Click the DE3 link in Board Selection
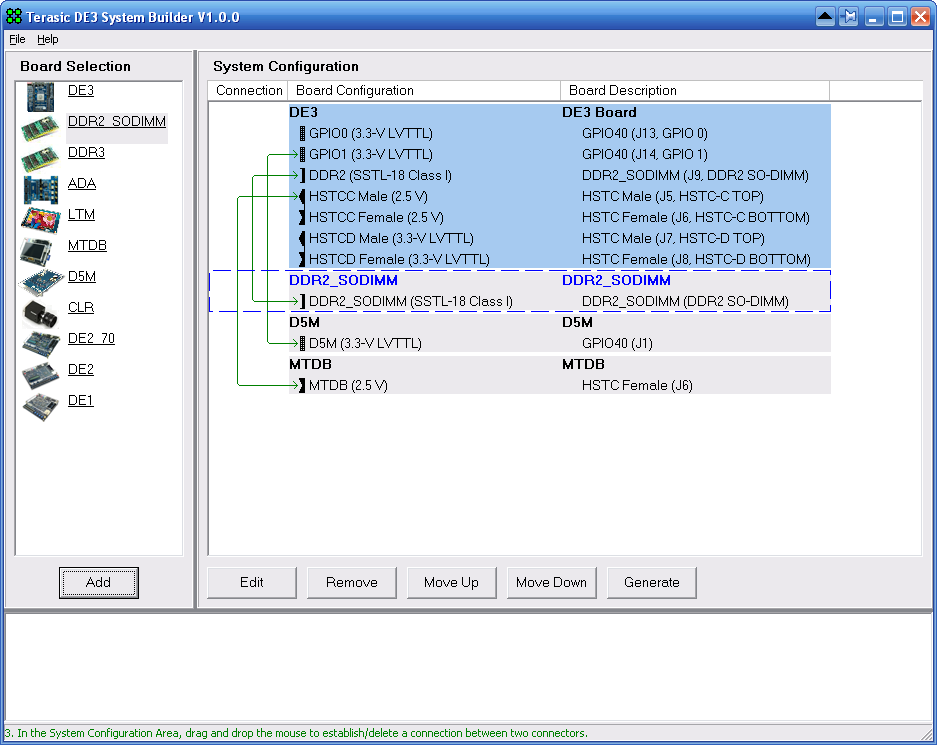This screenshot has width=937, height=745. coord(81,90)
